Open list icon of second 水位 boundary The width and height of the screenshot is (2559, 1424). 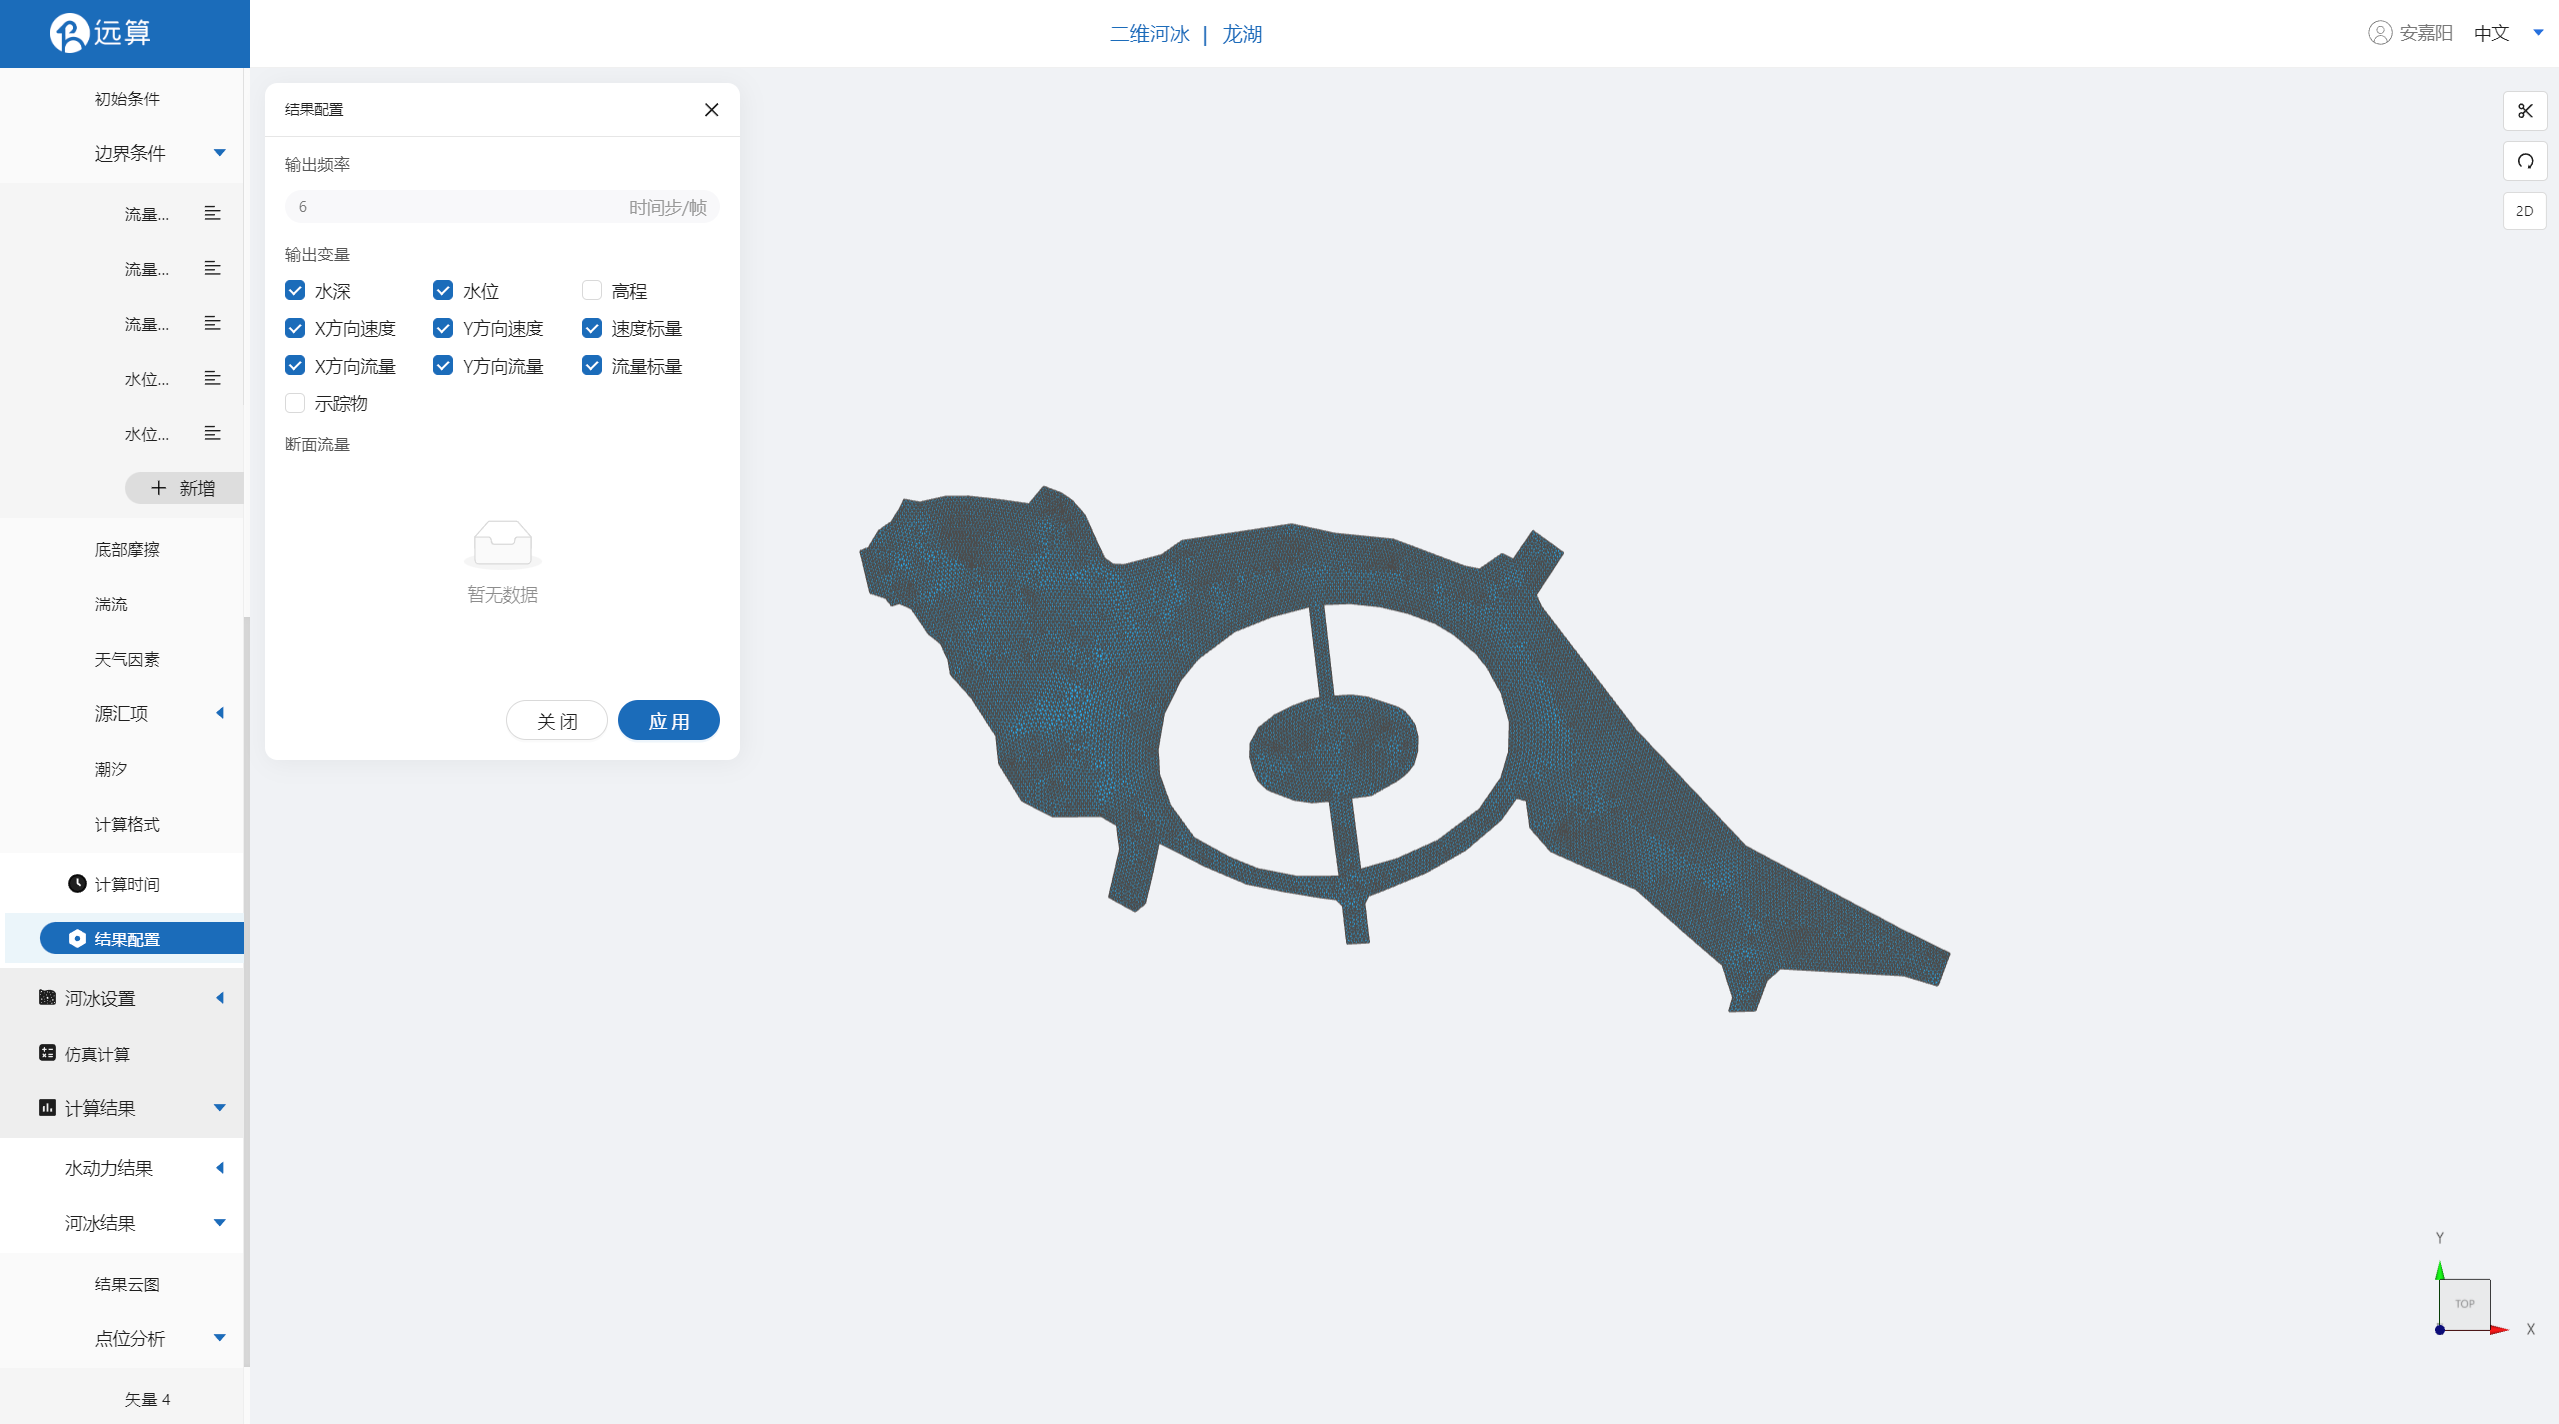pyautogui.click(x=212, y=433)
